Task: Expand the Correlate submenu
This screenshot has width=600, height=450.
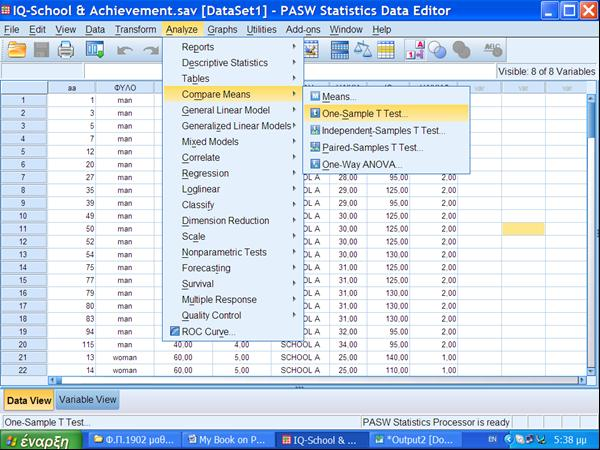Action: 233,157
